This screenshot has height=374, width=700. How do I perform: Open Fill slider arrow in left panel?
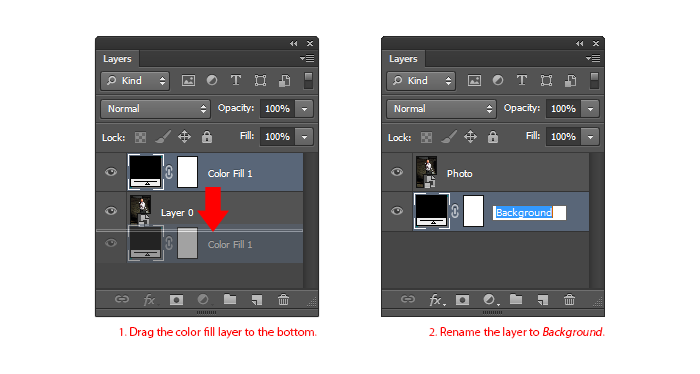pos(304,137)
